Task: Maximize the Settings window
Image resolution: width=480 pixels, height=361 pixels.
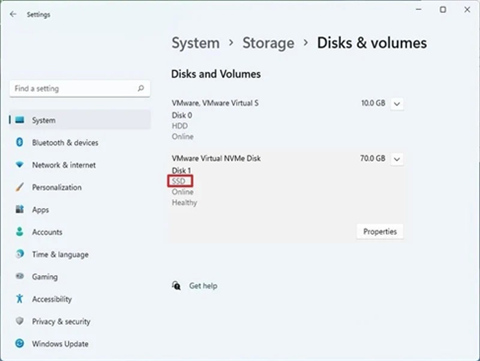Action: 443,10
